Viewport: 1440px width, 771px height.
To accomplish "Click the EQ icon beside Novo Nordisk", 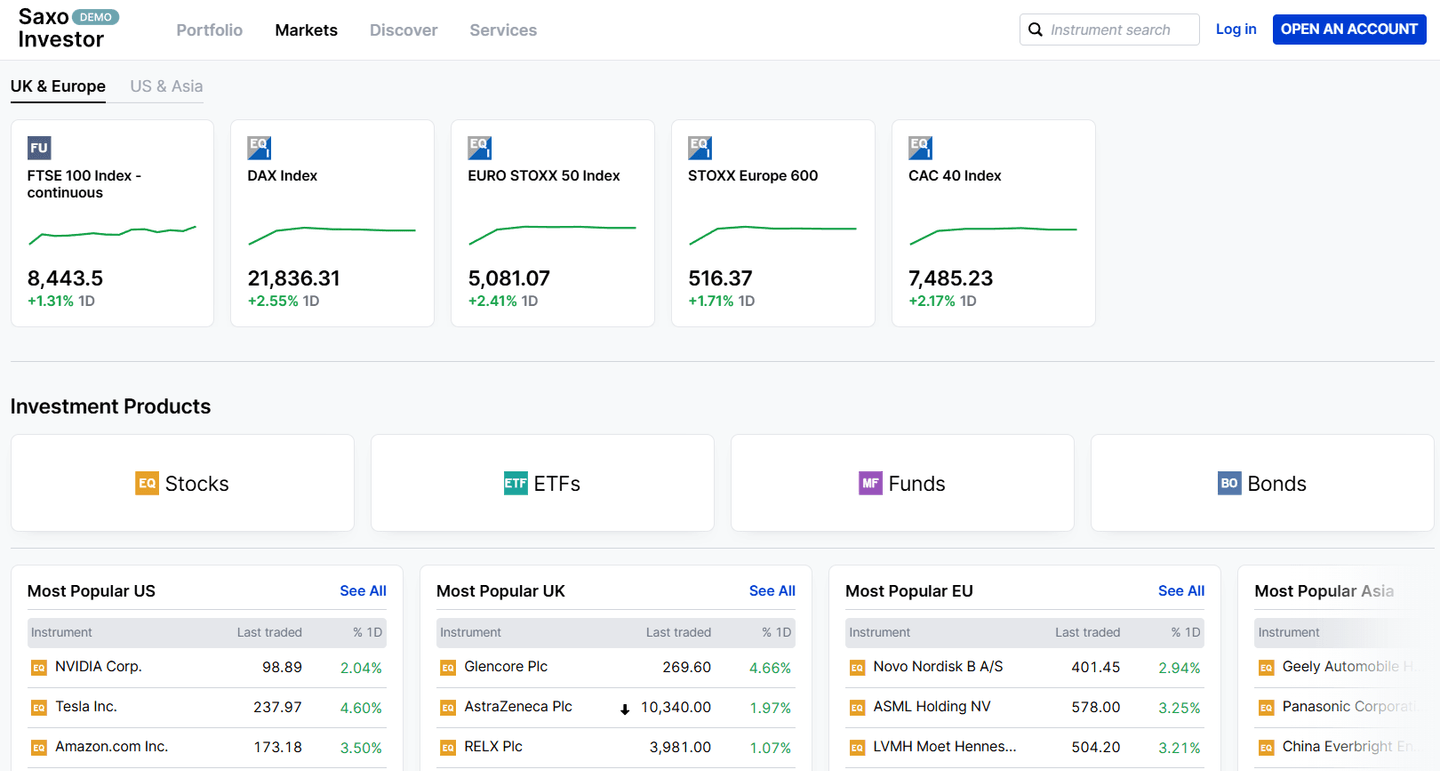I will [857, 667].
